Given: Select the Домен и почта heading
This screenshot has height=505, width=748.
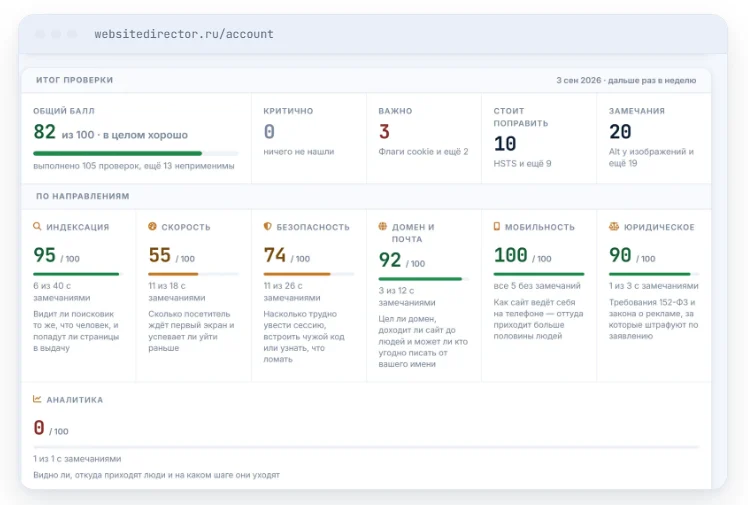Looking at the screenshot, I should tap(413, 233).
